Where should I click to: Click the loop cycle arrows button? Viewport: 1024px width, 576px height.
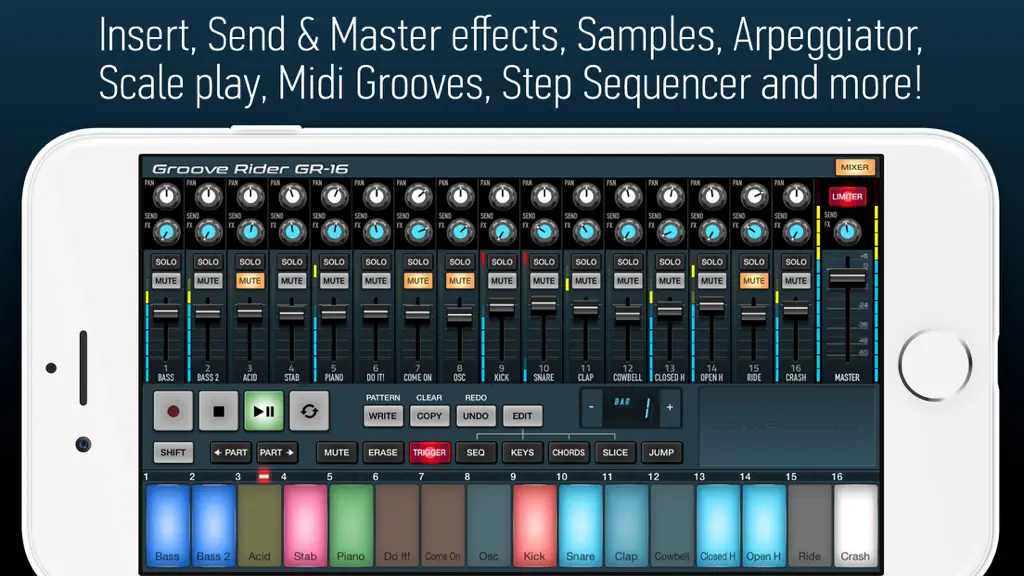[309, 411]
